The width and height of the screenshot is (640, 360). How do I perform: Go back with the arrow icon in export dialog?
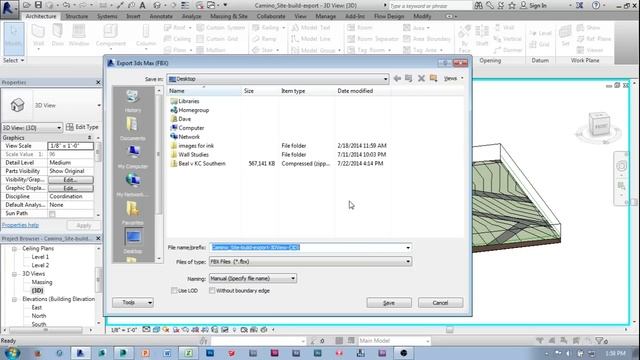(397, 78)
